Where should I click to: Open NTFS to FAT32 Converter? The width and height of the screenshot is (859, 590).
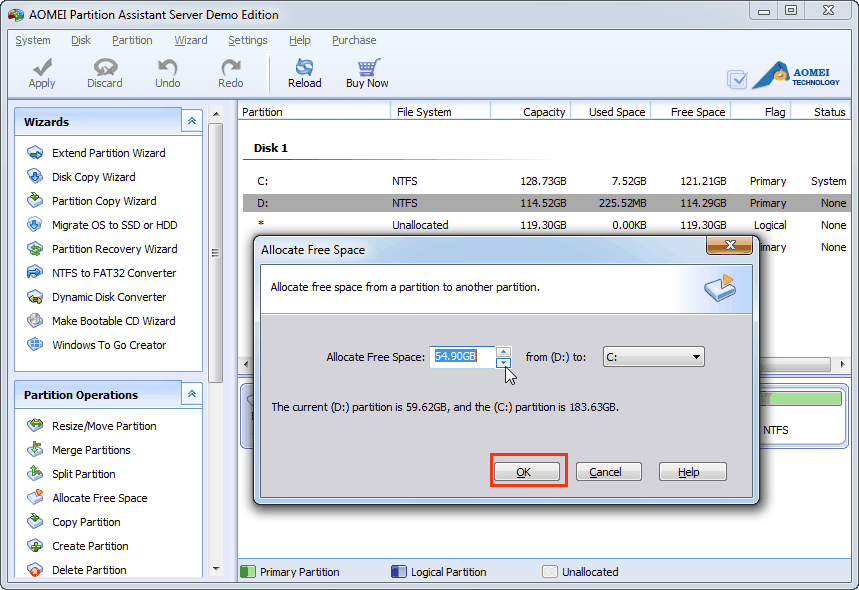pos(114,273)
